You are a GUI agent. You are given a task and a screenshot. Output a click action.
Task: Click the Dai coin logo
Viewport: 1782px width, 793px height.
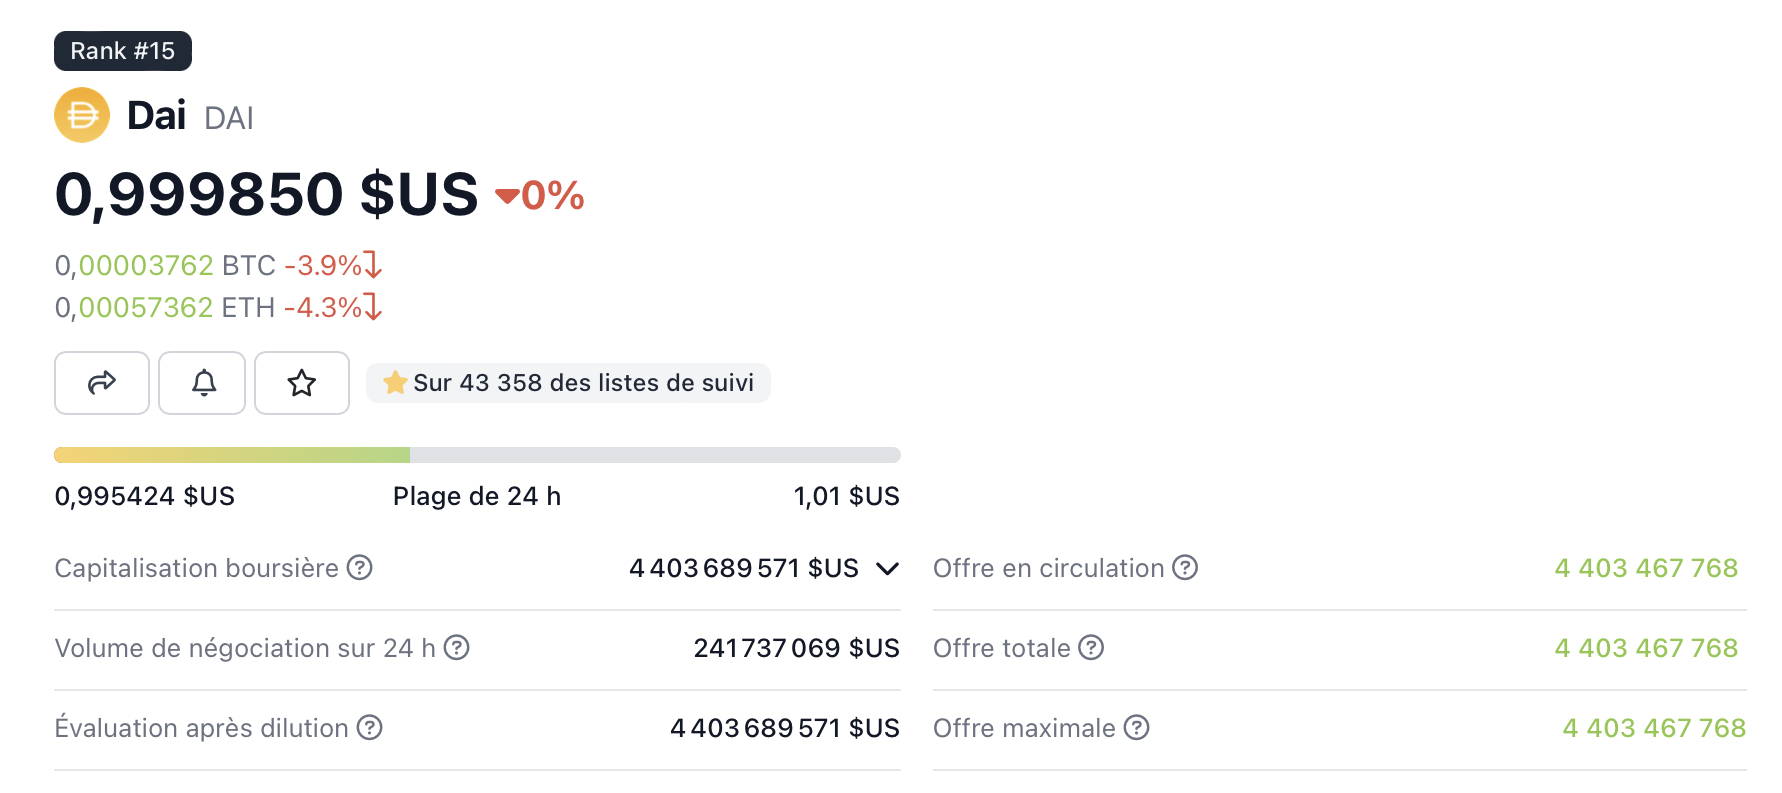pos(82,115)
